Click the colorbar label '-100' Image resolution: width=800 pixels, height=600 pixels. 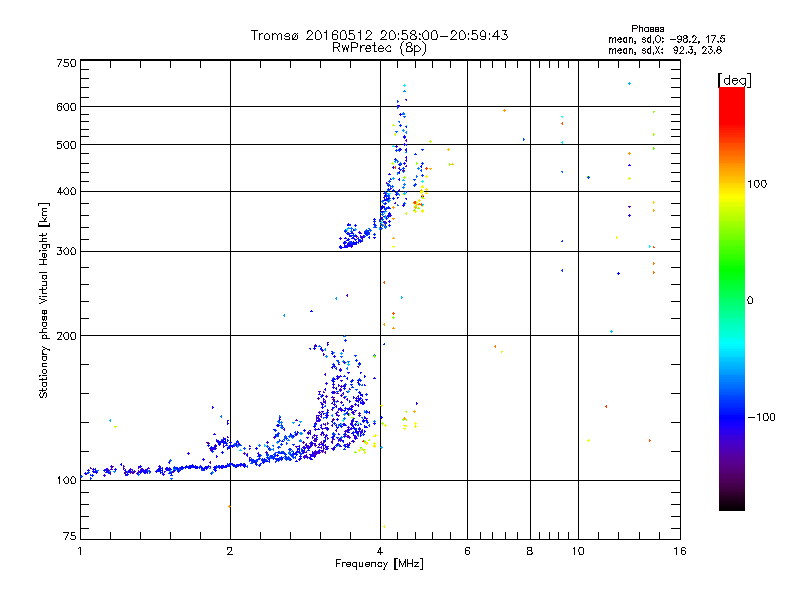761,417
